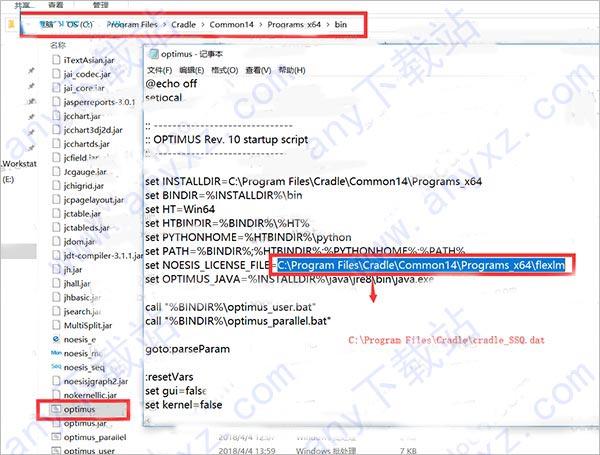600x455 pixels.
Task: Select the Program Files breadcrumb in Explorer
Action: pyautogui.click(x=132, y=24)
